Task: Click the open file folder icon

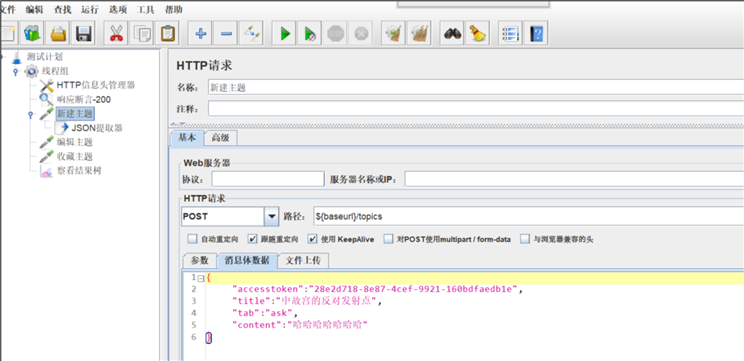Action: pyautogui.click(x=58, y=33)
